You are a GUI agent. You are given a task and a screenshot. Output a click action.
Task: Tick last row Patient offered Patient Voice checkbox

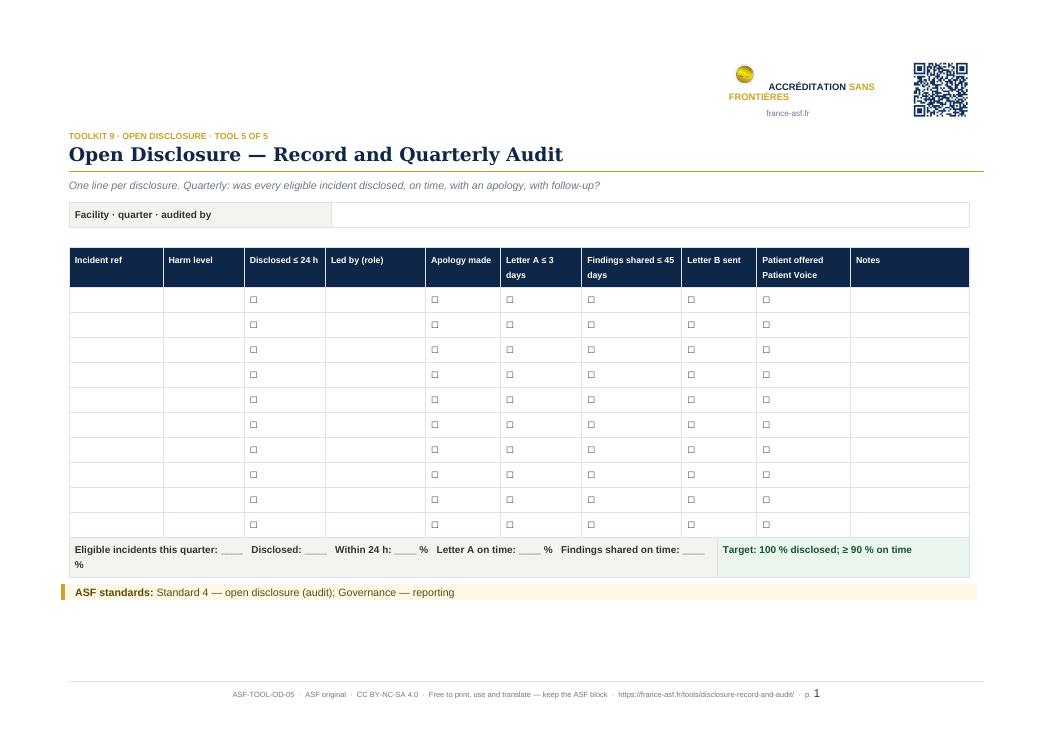[766, 525]
